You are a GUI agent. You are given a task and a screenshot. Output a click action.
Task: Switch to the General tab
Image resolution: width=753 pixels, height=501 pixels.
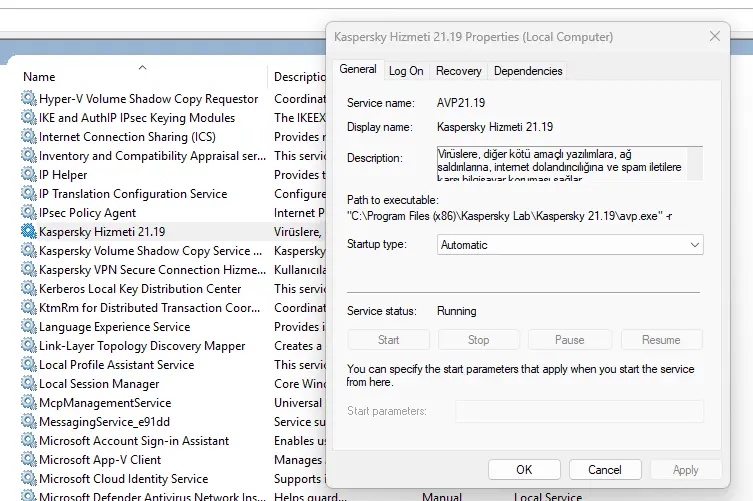(358, 69)
